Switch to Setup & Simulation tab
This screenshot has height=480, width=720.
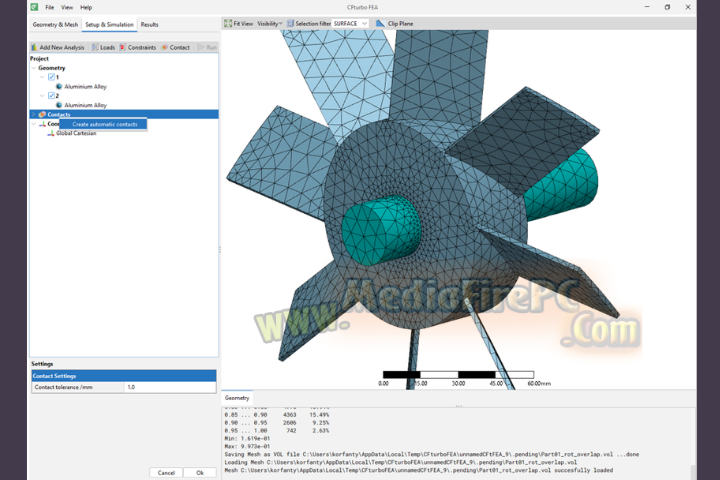109,25
